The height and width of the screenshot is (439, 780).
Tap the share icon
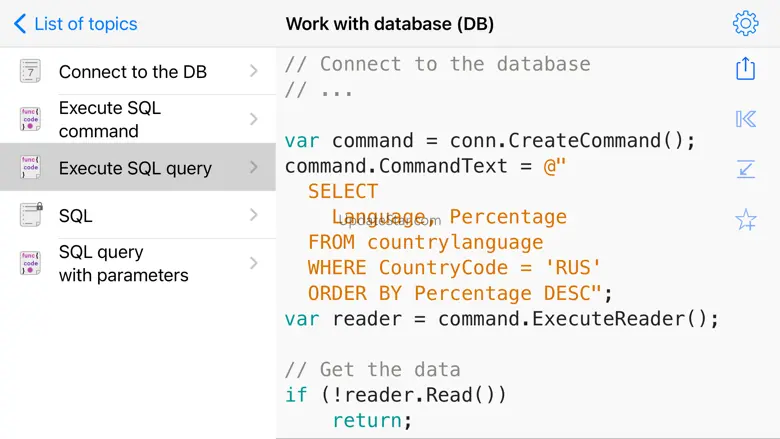coord(745,68)
